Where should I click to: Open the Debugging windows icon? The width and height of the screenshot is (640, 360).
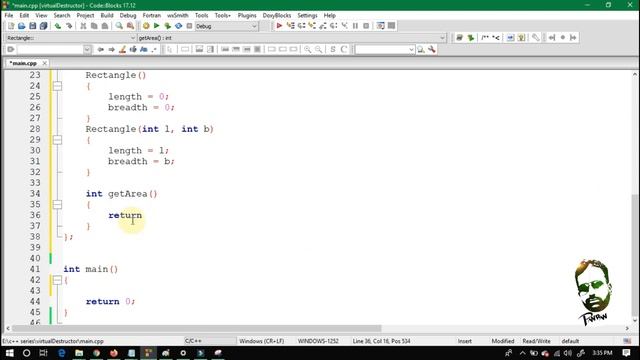pos(380,26)
